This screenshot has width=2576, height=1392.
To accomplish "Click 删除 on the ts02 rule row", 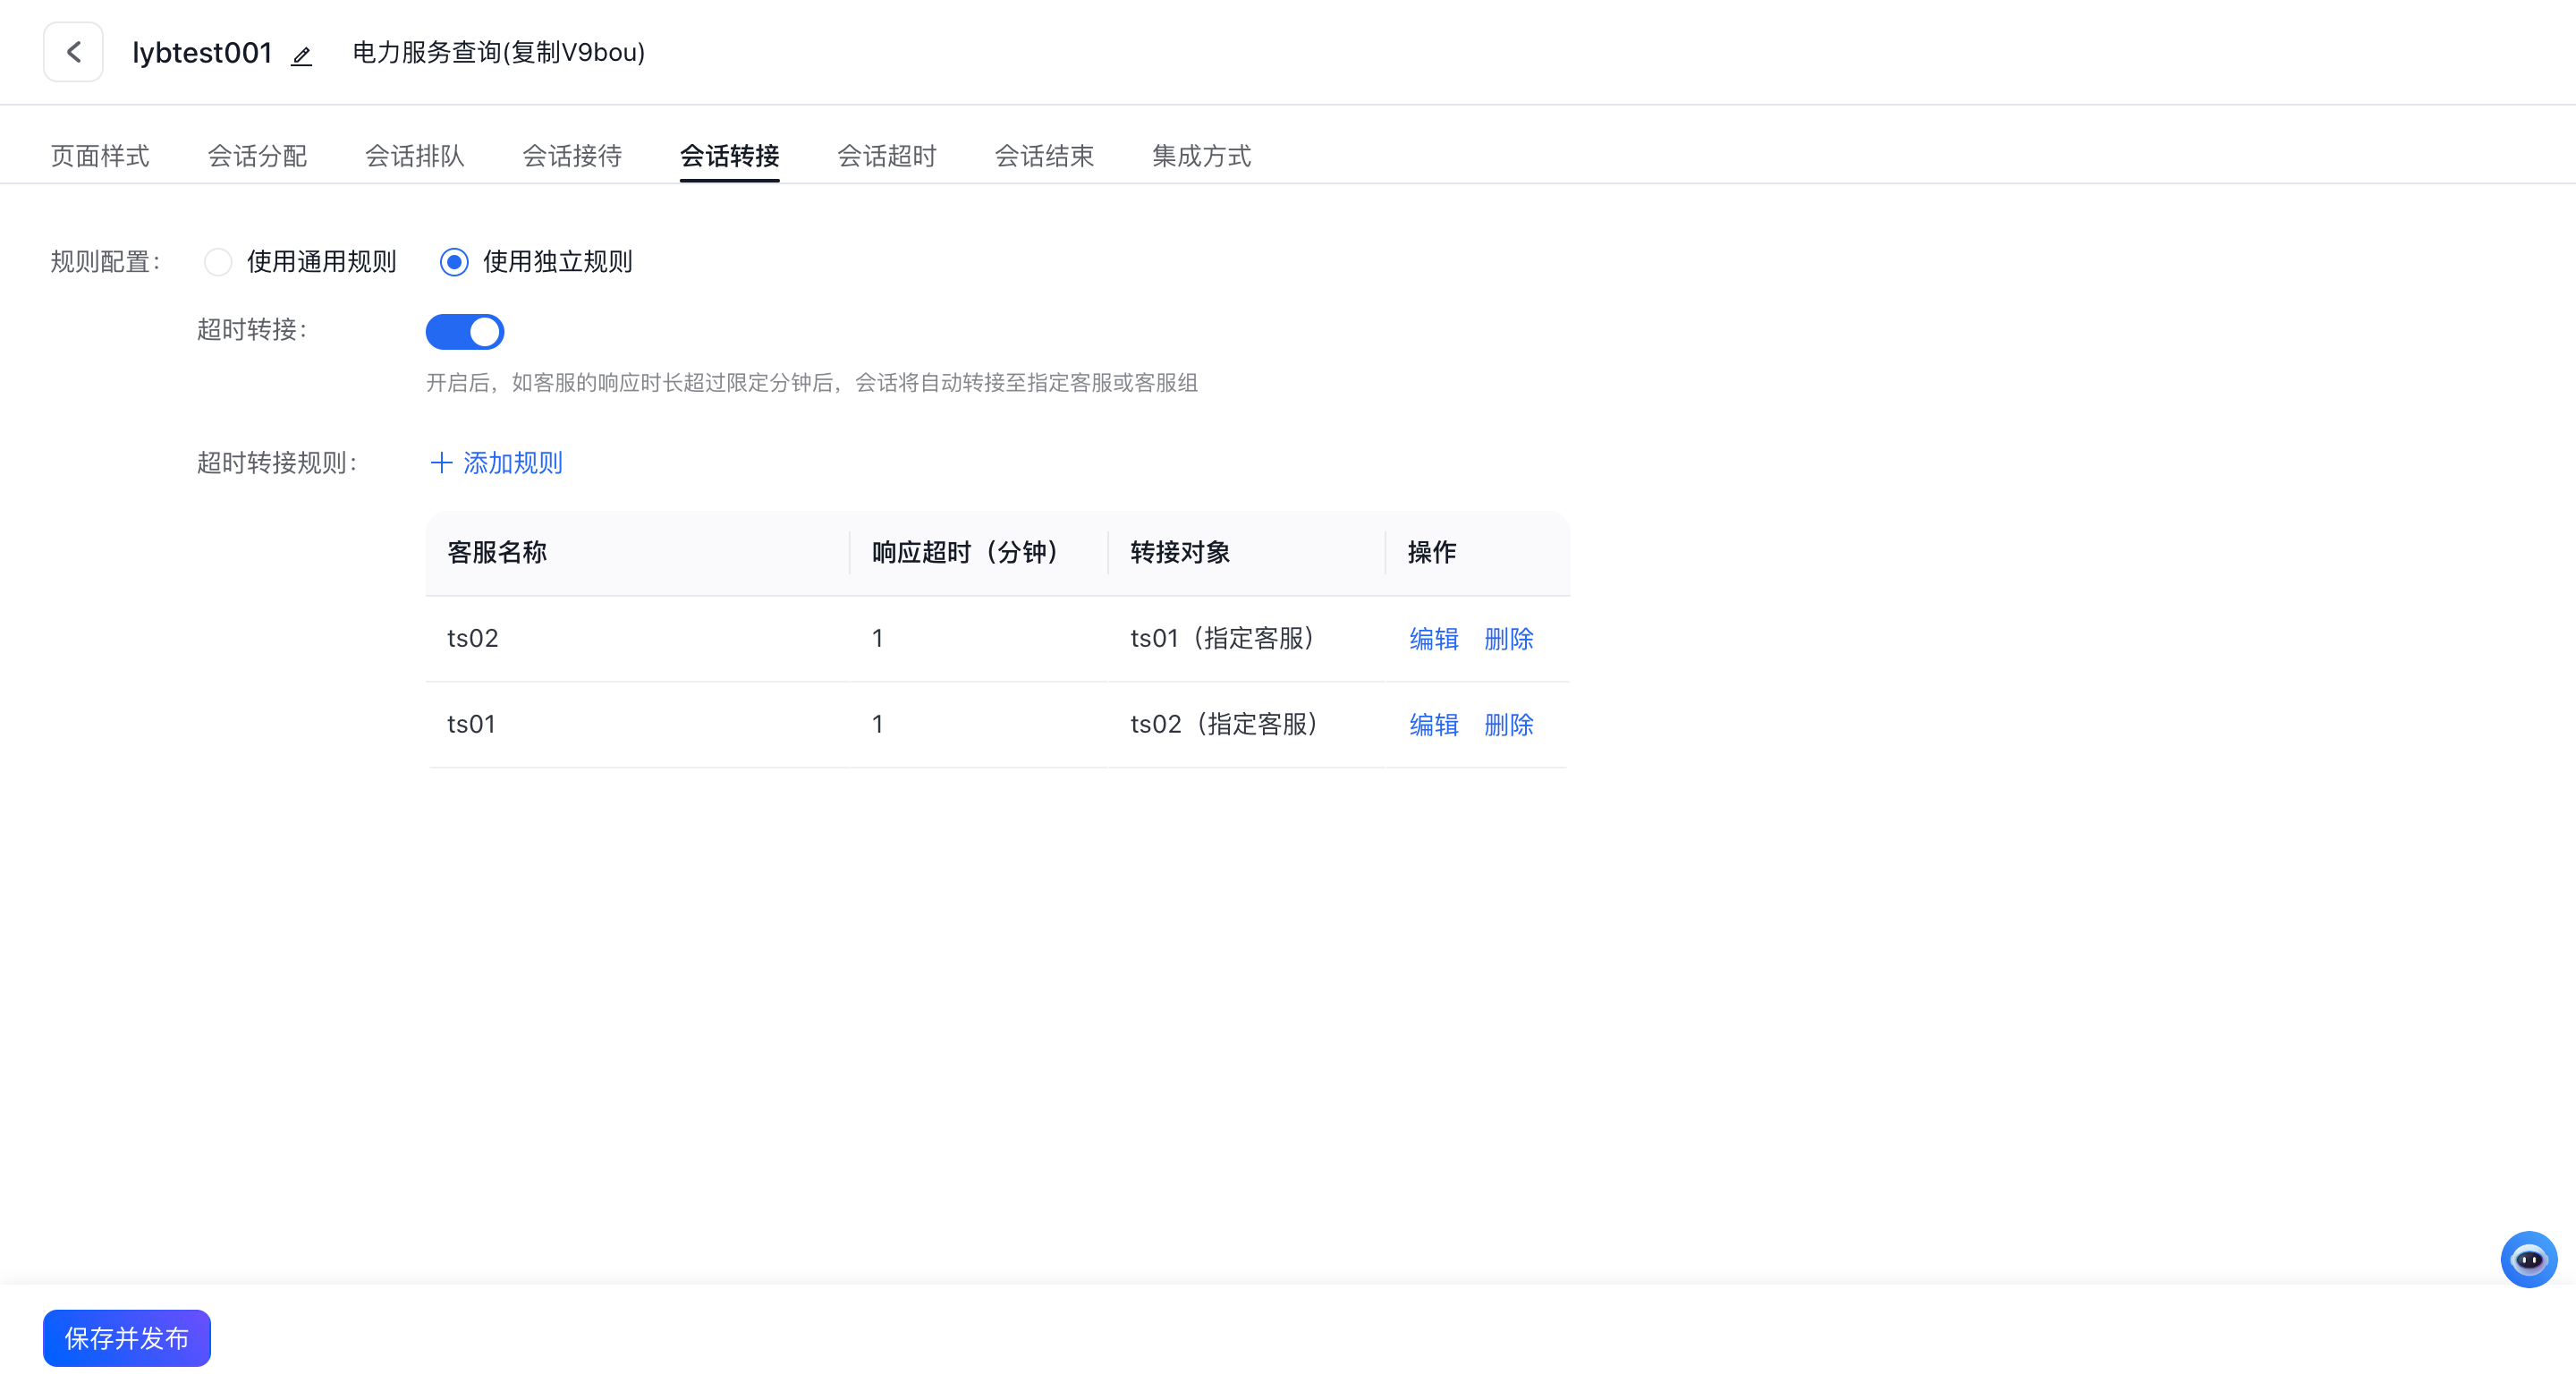I will 1508,639.
